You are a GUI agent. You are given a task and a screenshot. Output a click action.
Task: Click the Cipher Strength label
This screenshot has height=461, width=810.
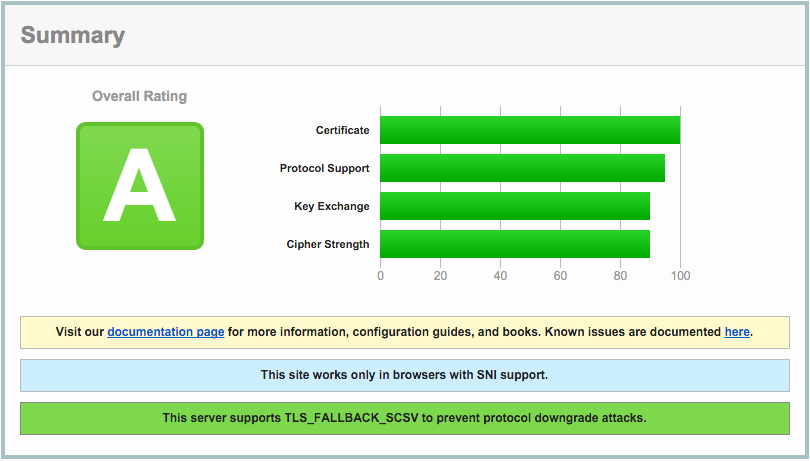click(328, 244)
